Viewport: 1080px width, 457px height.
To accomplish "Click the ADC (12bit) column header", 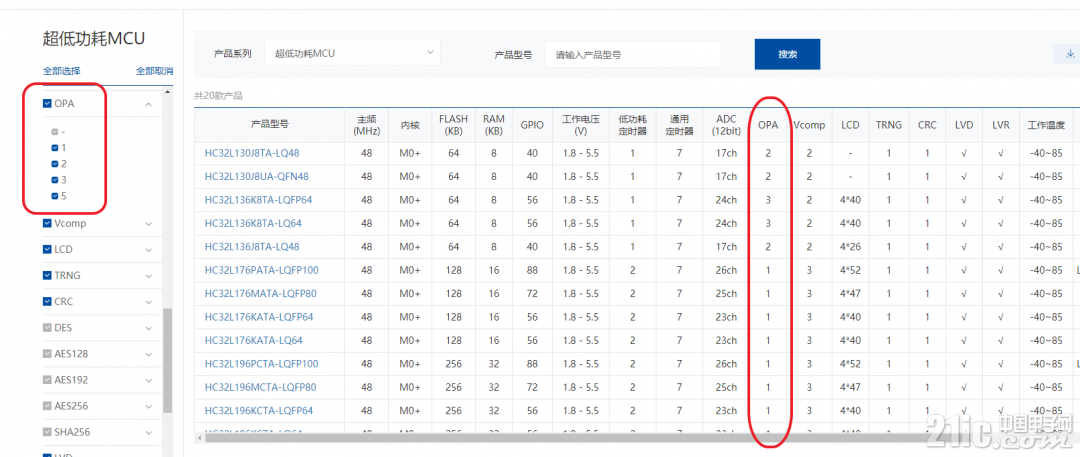I will tap(726, 125).
